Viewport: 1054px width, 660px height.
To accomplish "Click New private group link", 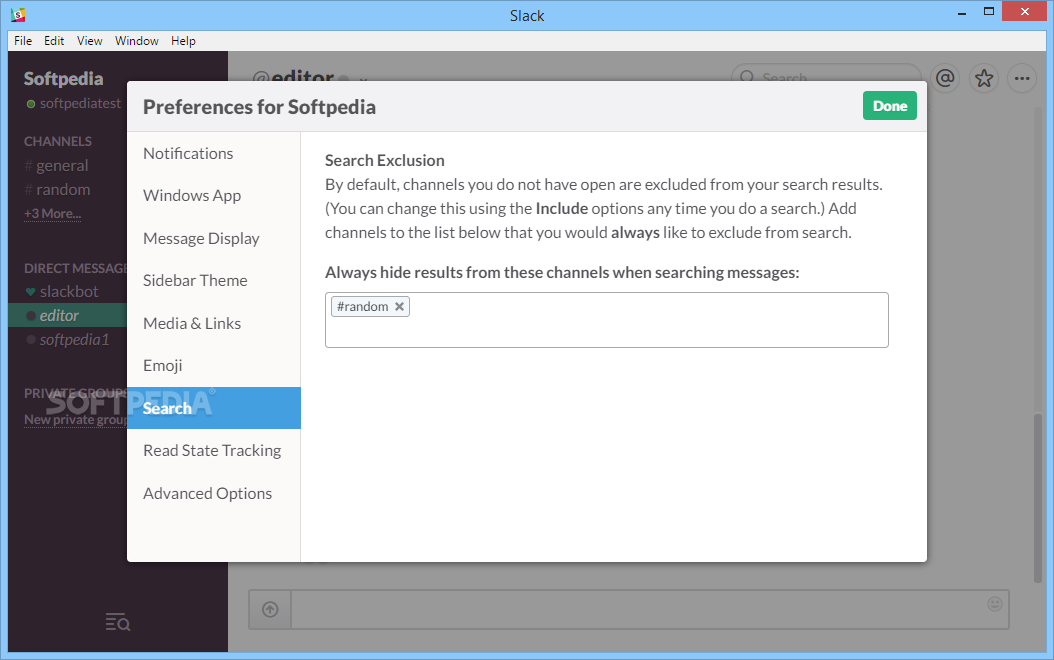I will [x=75, y=419].
